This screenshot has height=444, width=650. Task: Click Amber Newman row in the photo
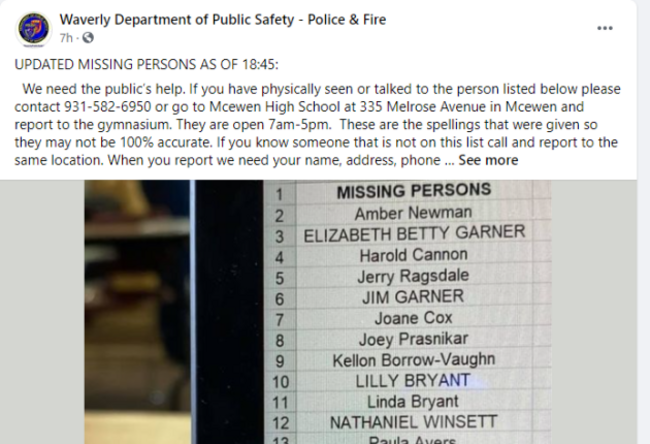click(x=413, y=213)
